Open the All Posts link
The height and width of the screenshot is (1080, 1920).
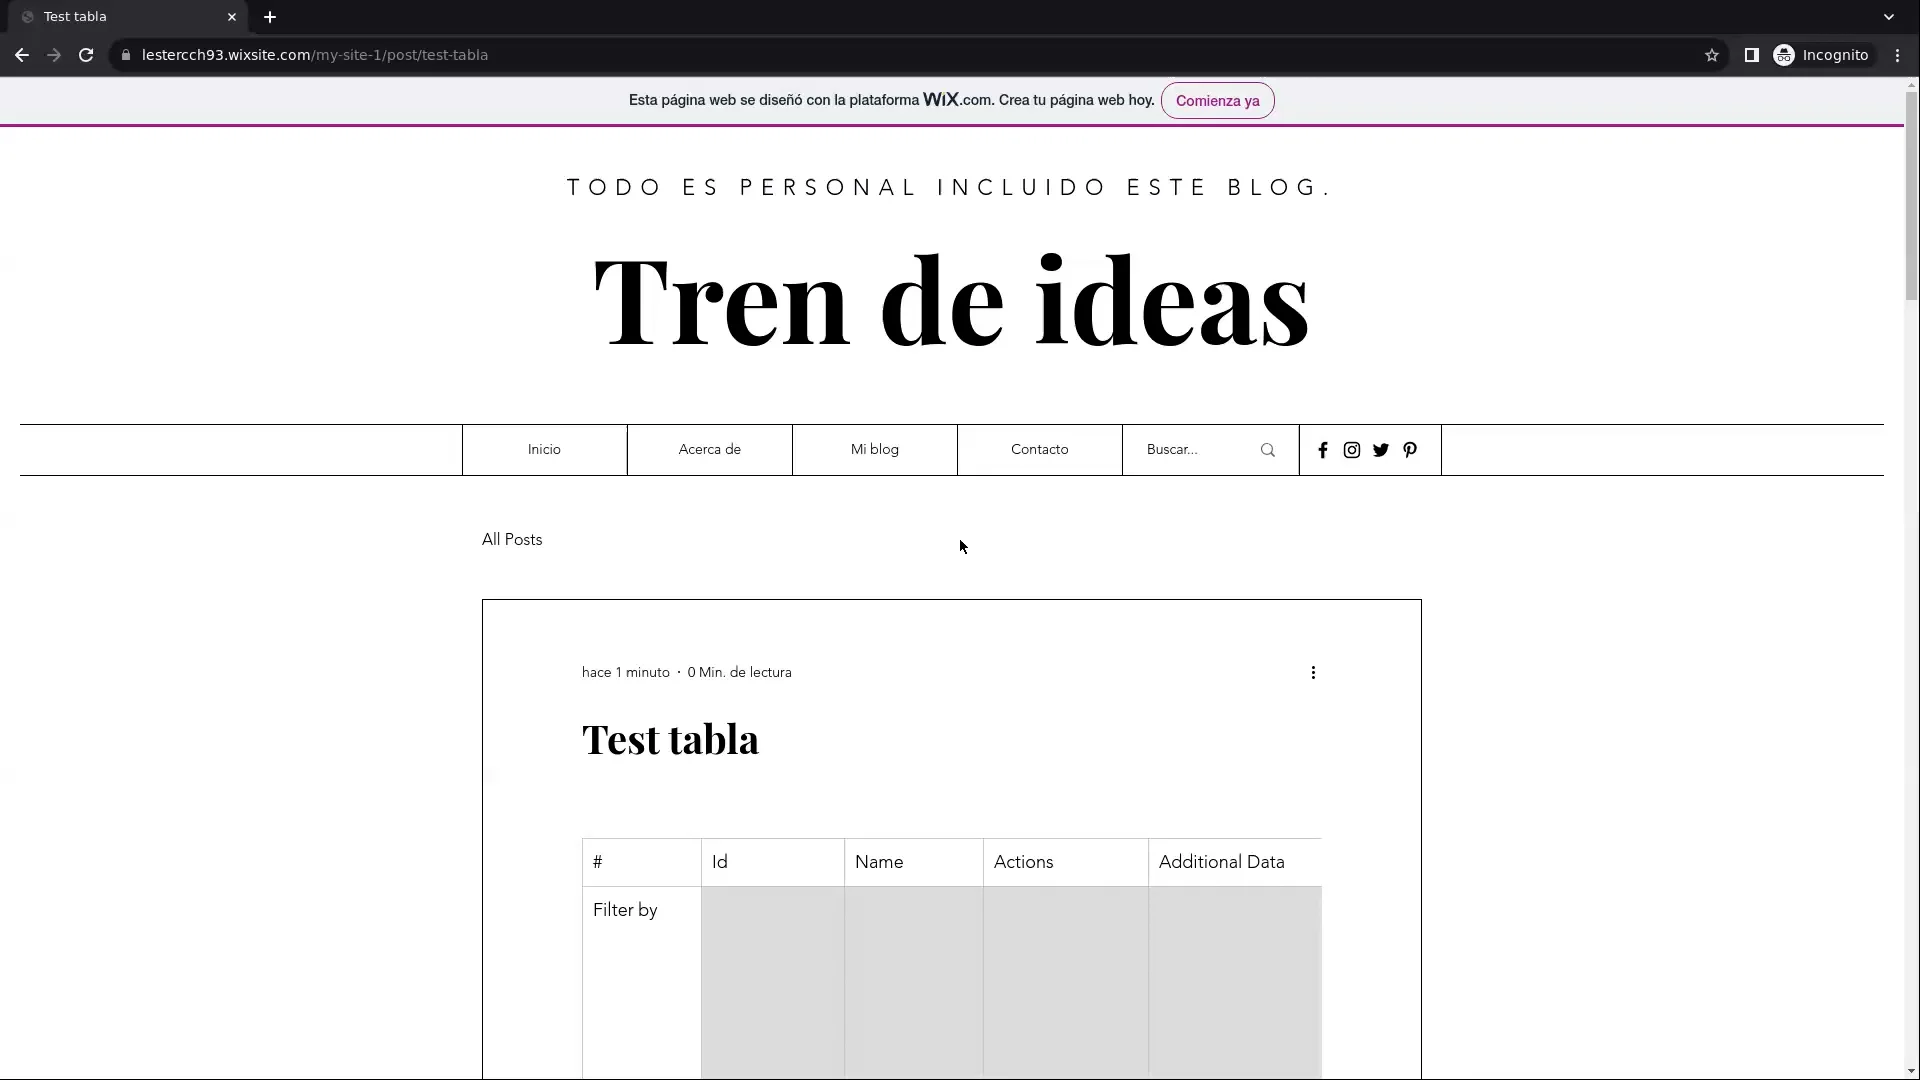pos(512,540)
